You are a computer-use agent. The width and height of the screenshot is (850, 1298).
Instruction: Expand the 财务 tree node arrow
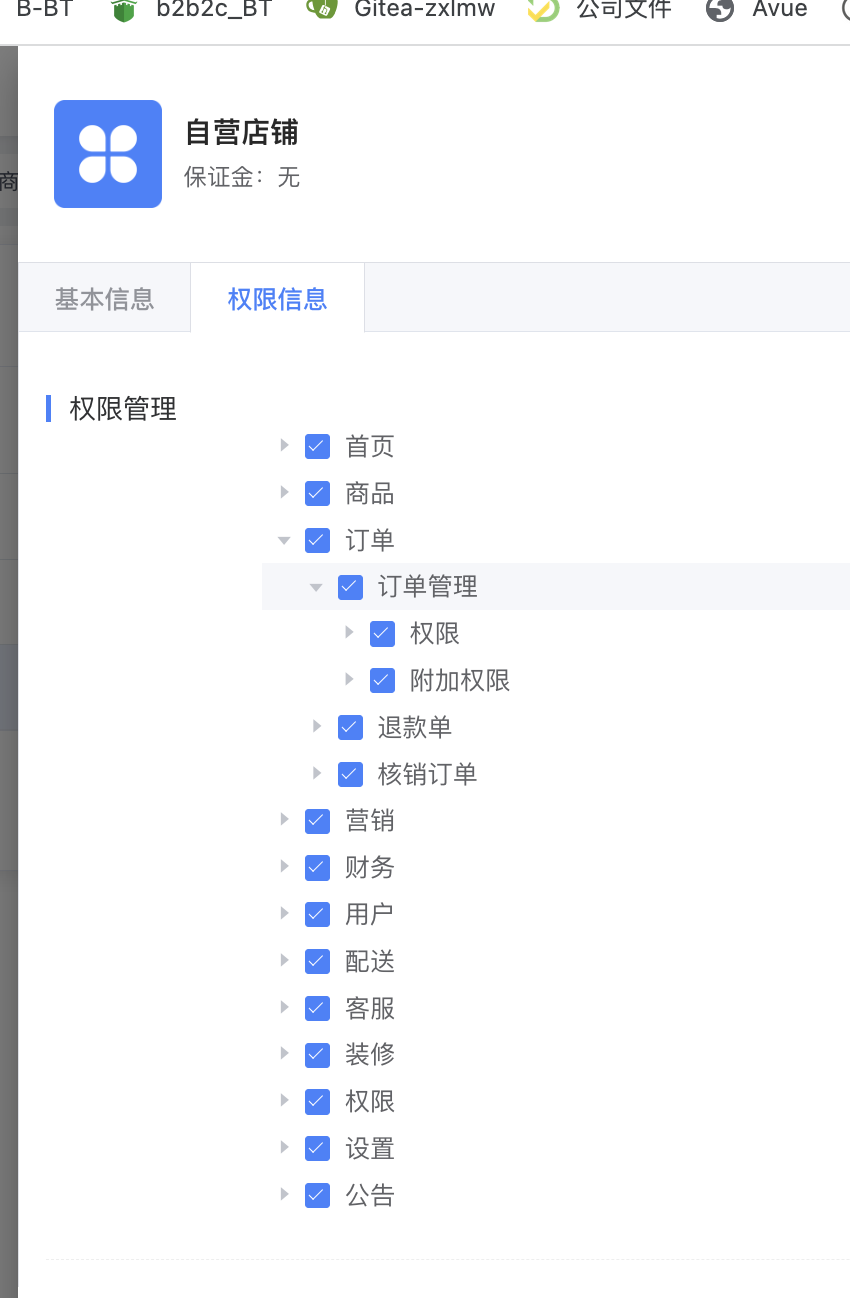[x=284, y=867]
